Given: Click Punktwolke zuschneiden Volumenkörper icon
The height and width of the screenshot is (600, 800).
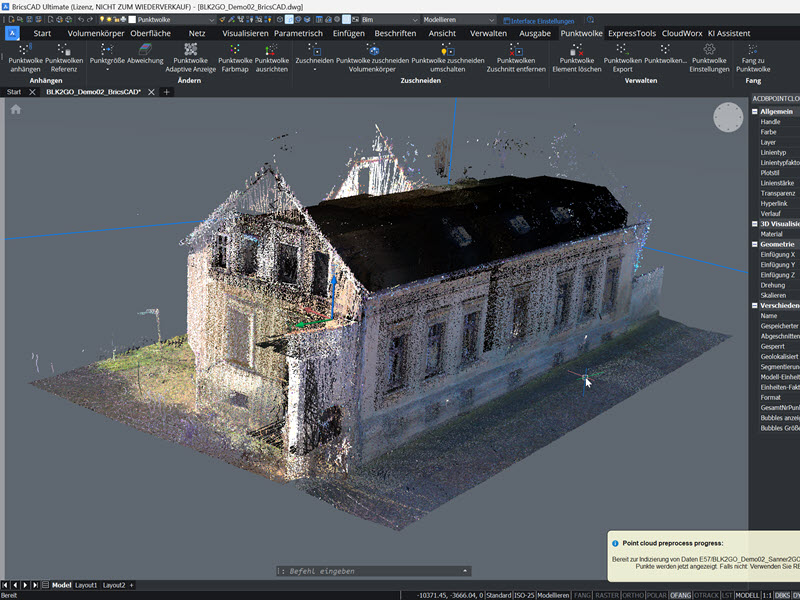Looking at the screenshot, I should (x=372, y=49).
